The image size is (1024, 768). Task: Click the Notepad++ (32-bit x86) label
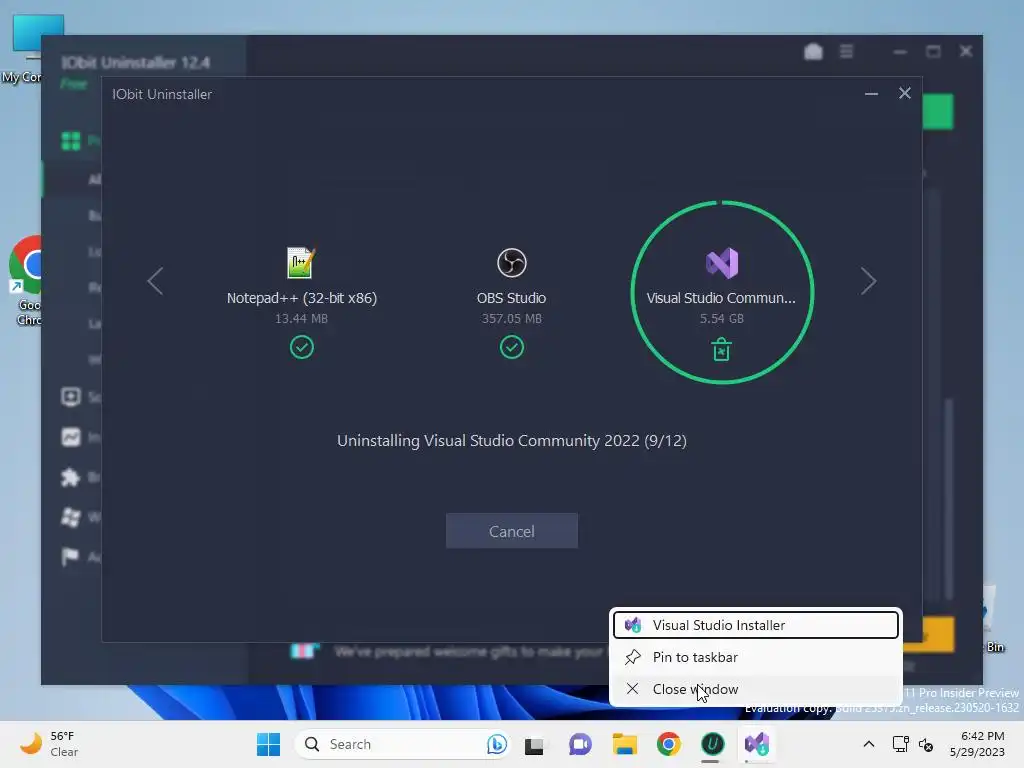(302, 298)
